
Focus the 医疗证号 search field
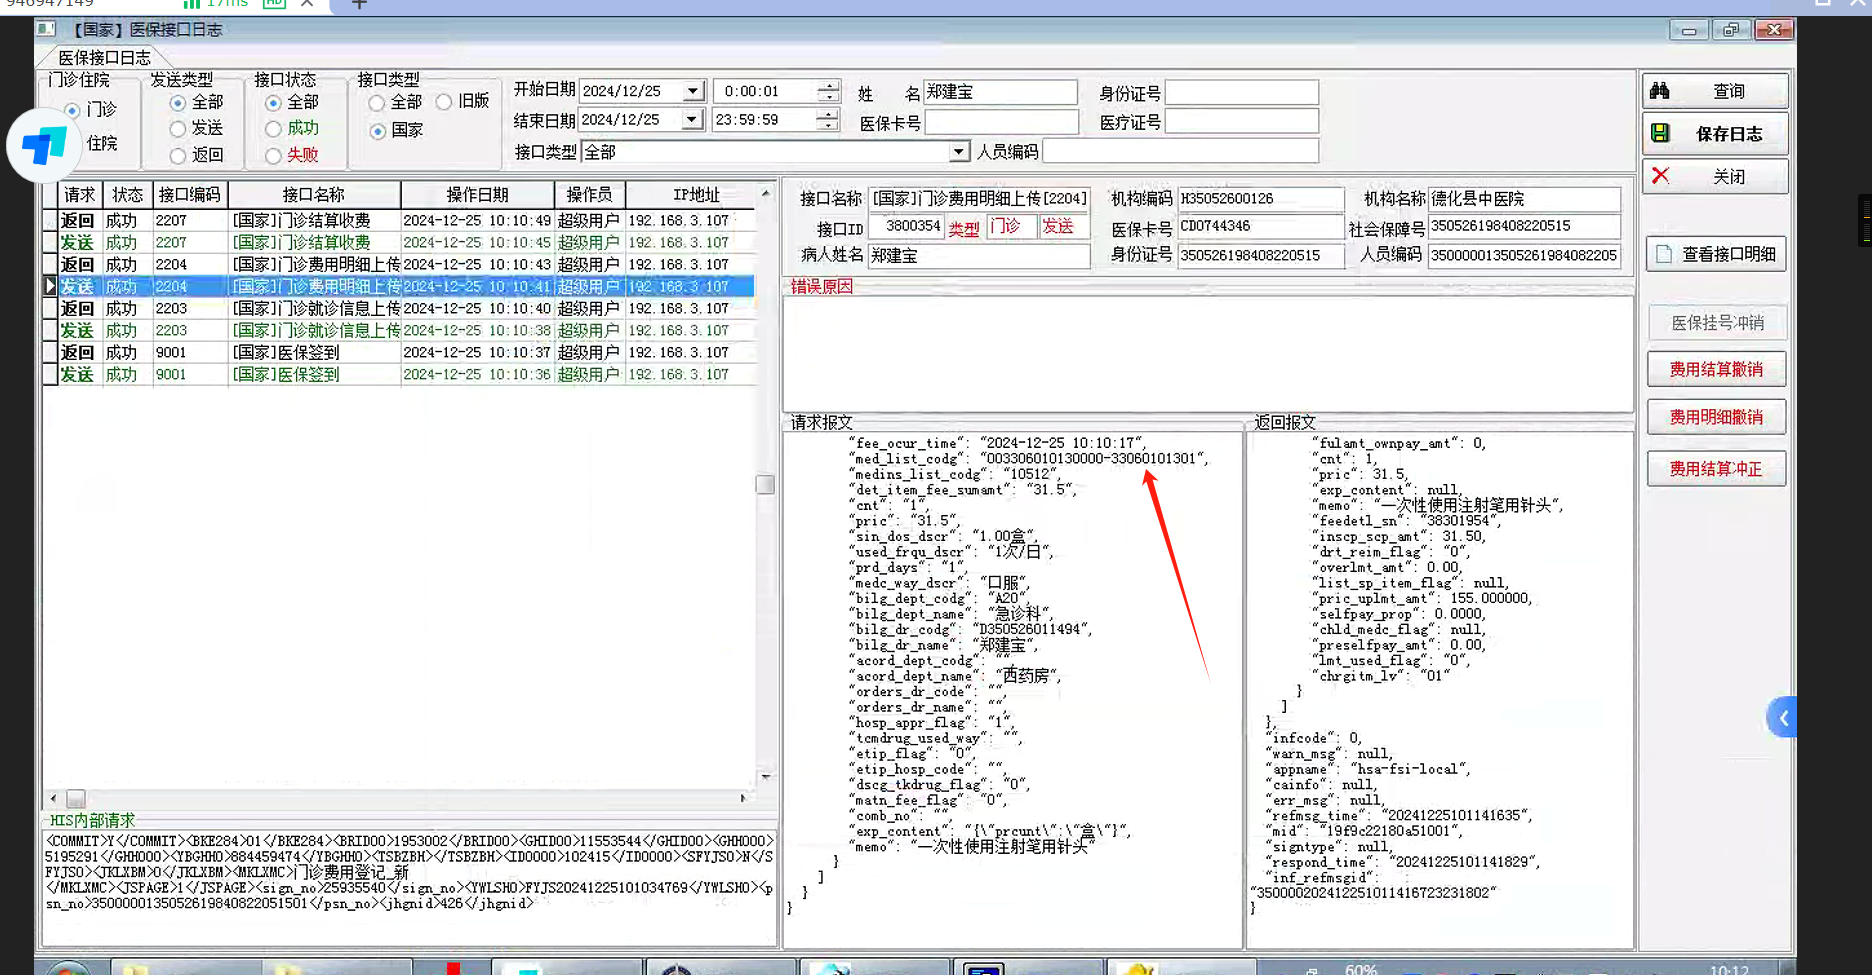click(x=1242, y=122)
